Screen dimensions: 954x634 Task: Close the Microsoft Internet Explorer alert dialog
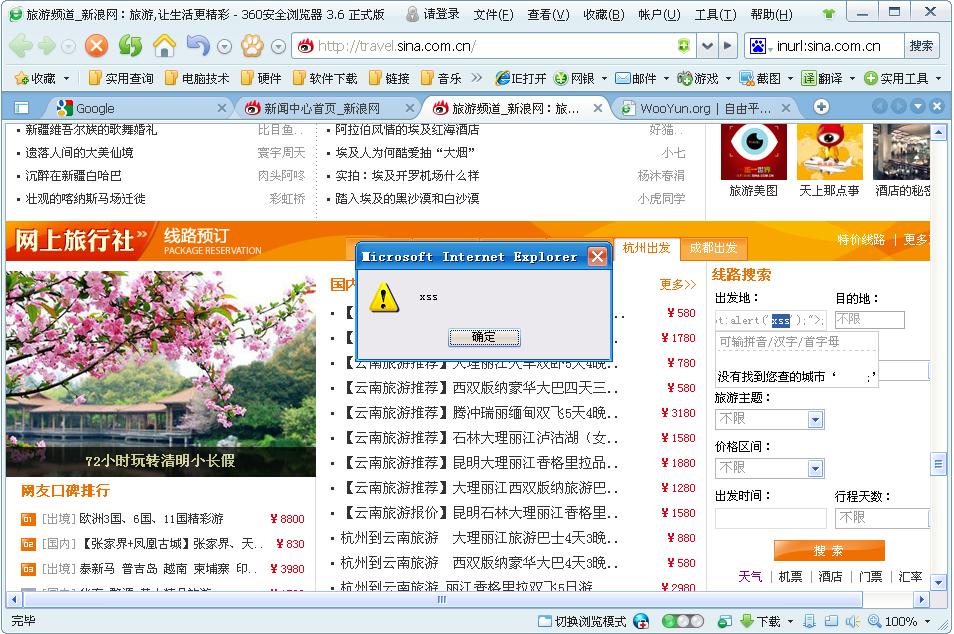597,257
